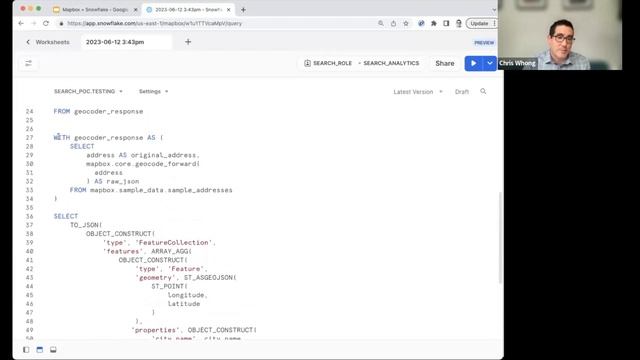The height and width of the screenshot is (360, 640).
Task: Switch to Mapbox + Snowflake browser tab
Action: tap(95, 9)
